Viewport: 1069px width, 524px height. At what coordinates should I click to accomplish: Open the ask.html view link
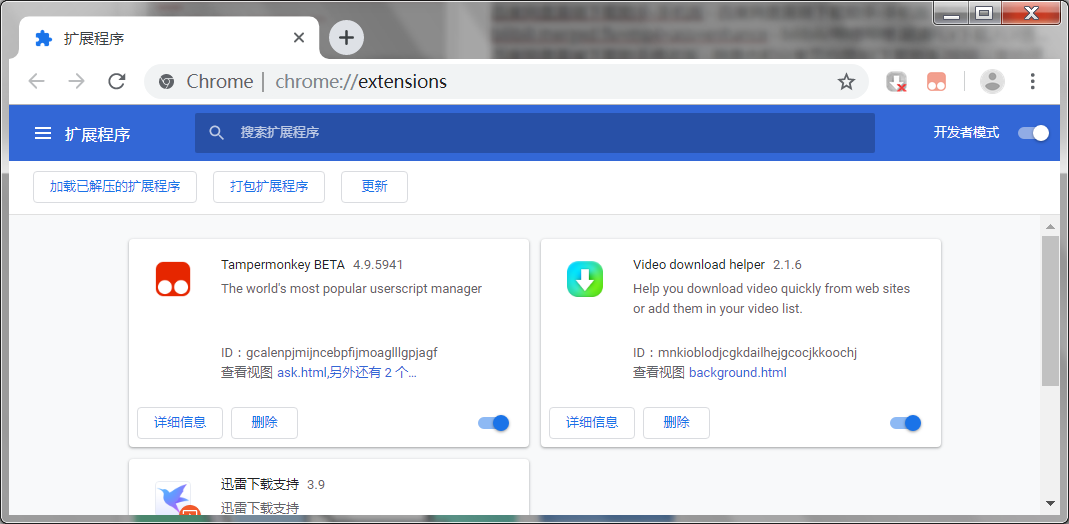[347, 373]
